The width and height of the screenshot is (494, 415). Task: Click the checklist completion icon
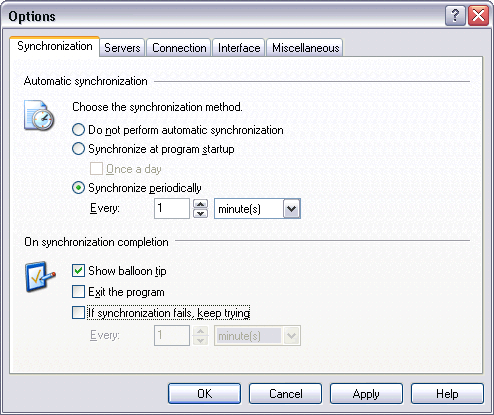point(40,277)
